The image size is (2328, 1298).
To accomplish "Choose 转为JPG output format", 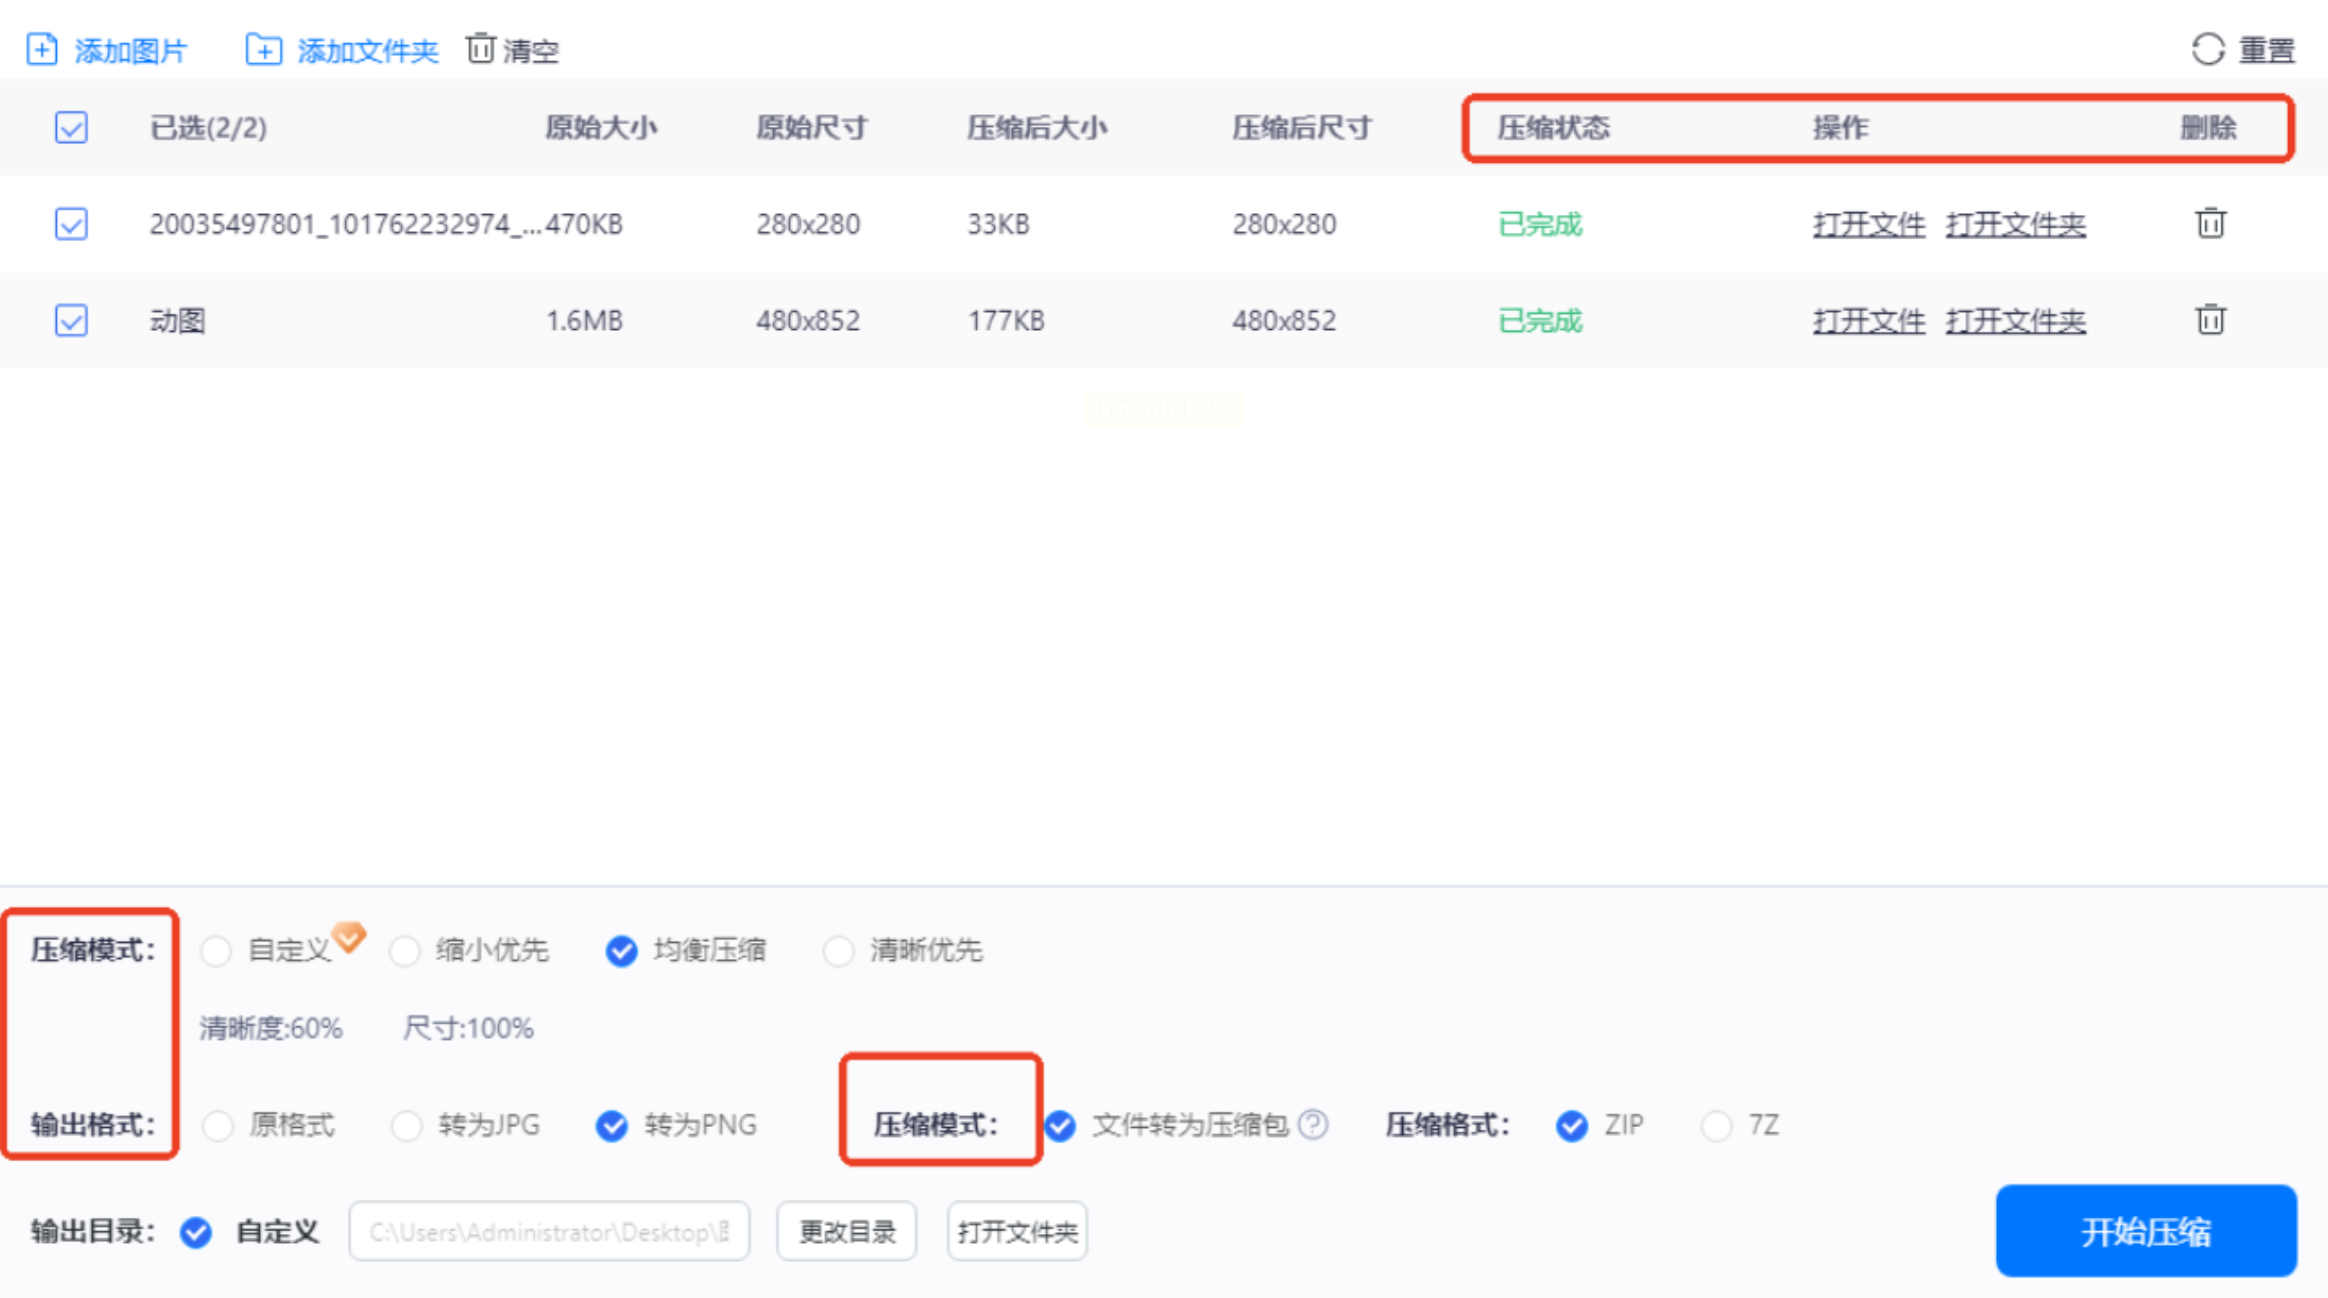I will [x=407, y=1125].
